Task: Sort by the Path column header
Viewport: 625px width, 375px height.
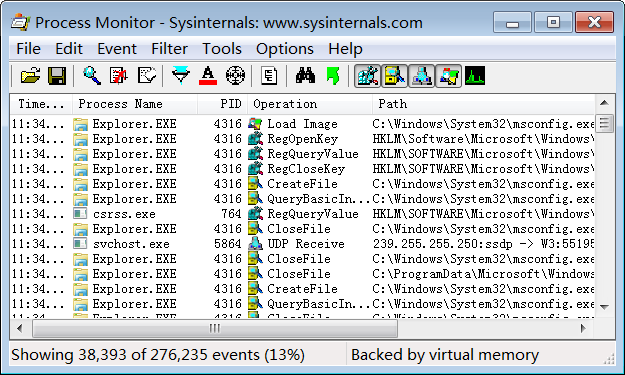Action: coord(483,104)
